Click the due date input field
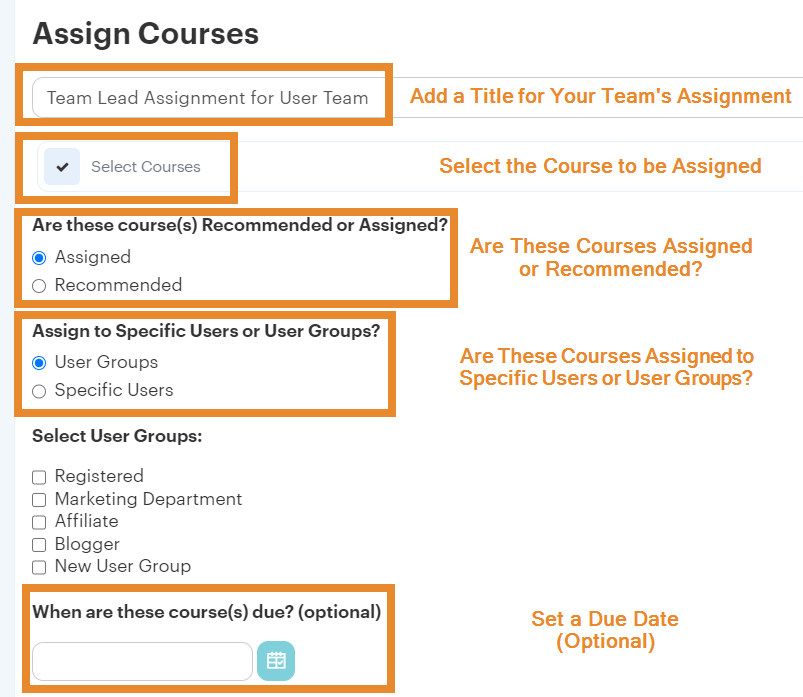Screen dimensions: 803x697 [x=142, y=661]
